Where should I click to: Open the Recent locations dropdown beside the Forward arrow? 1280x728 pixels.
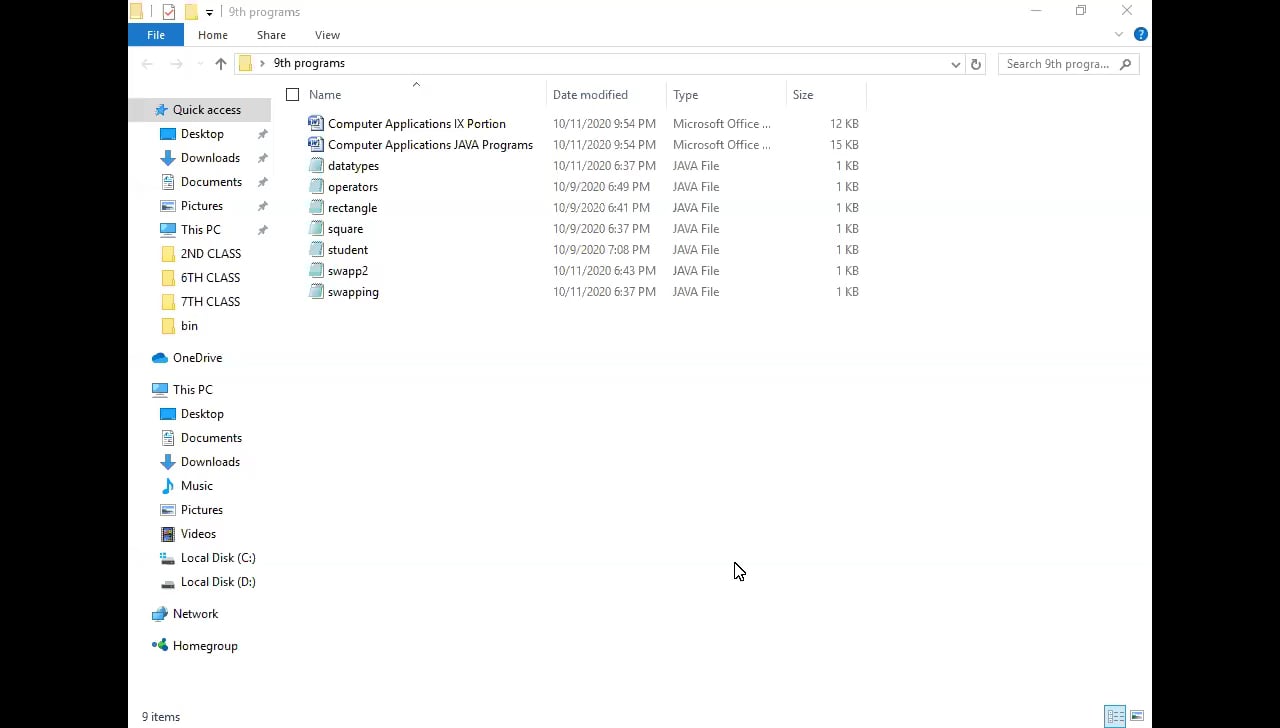(x=200, y=64)
